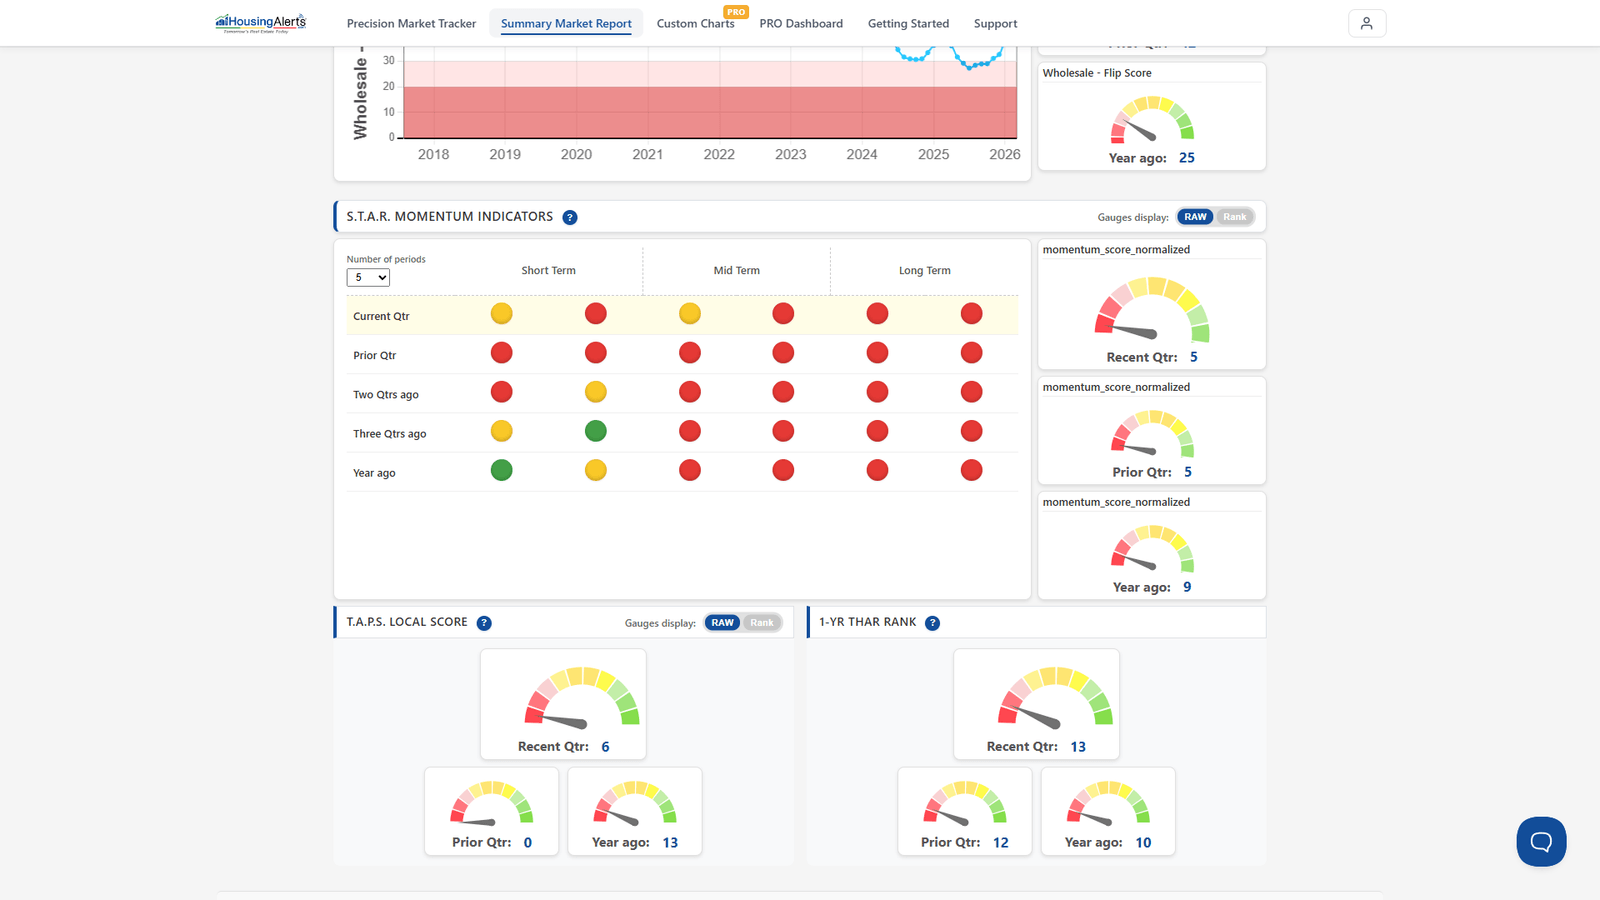Viewport: 1600px width, 900px height.
Task: Click the momentum score Year ago gauge showing 9
Action: click(x=1152, y=549)
